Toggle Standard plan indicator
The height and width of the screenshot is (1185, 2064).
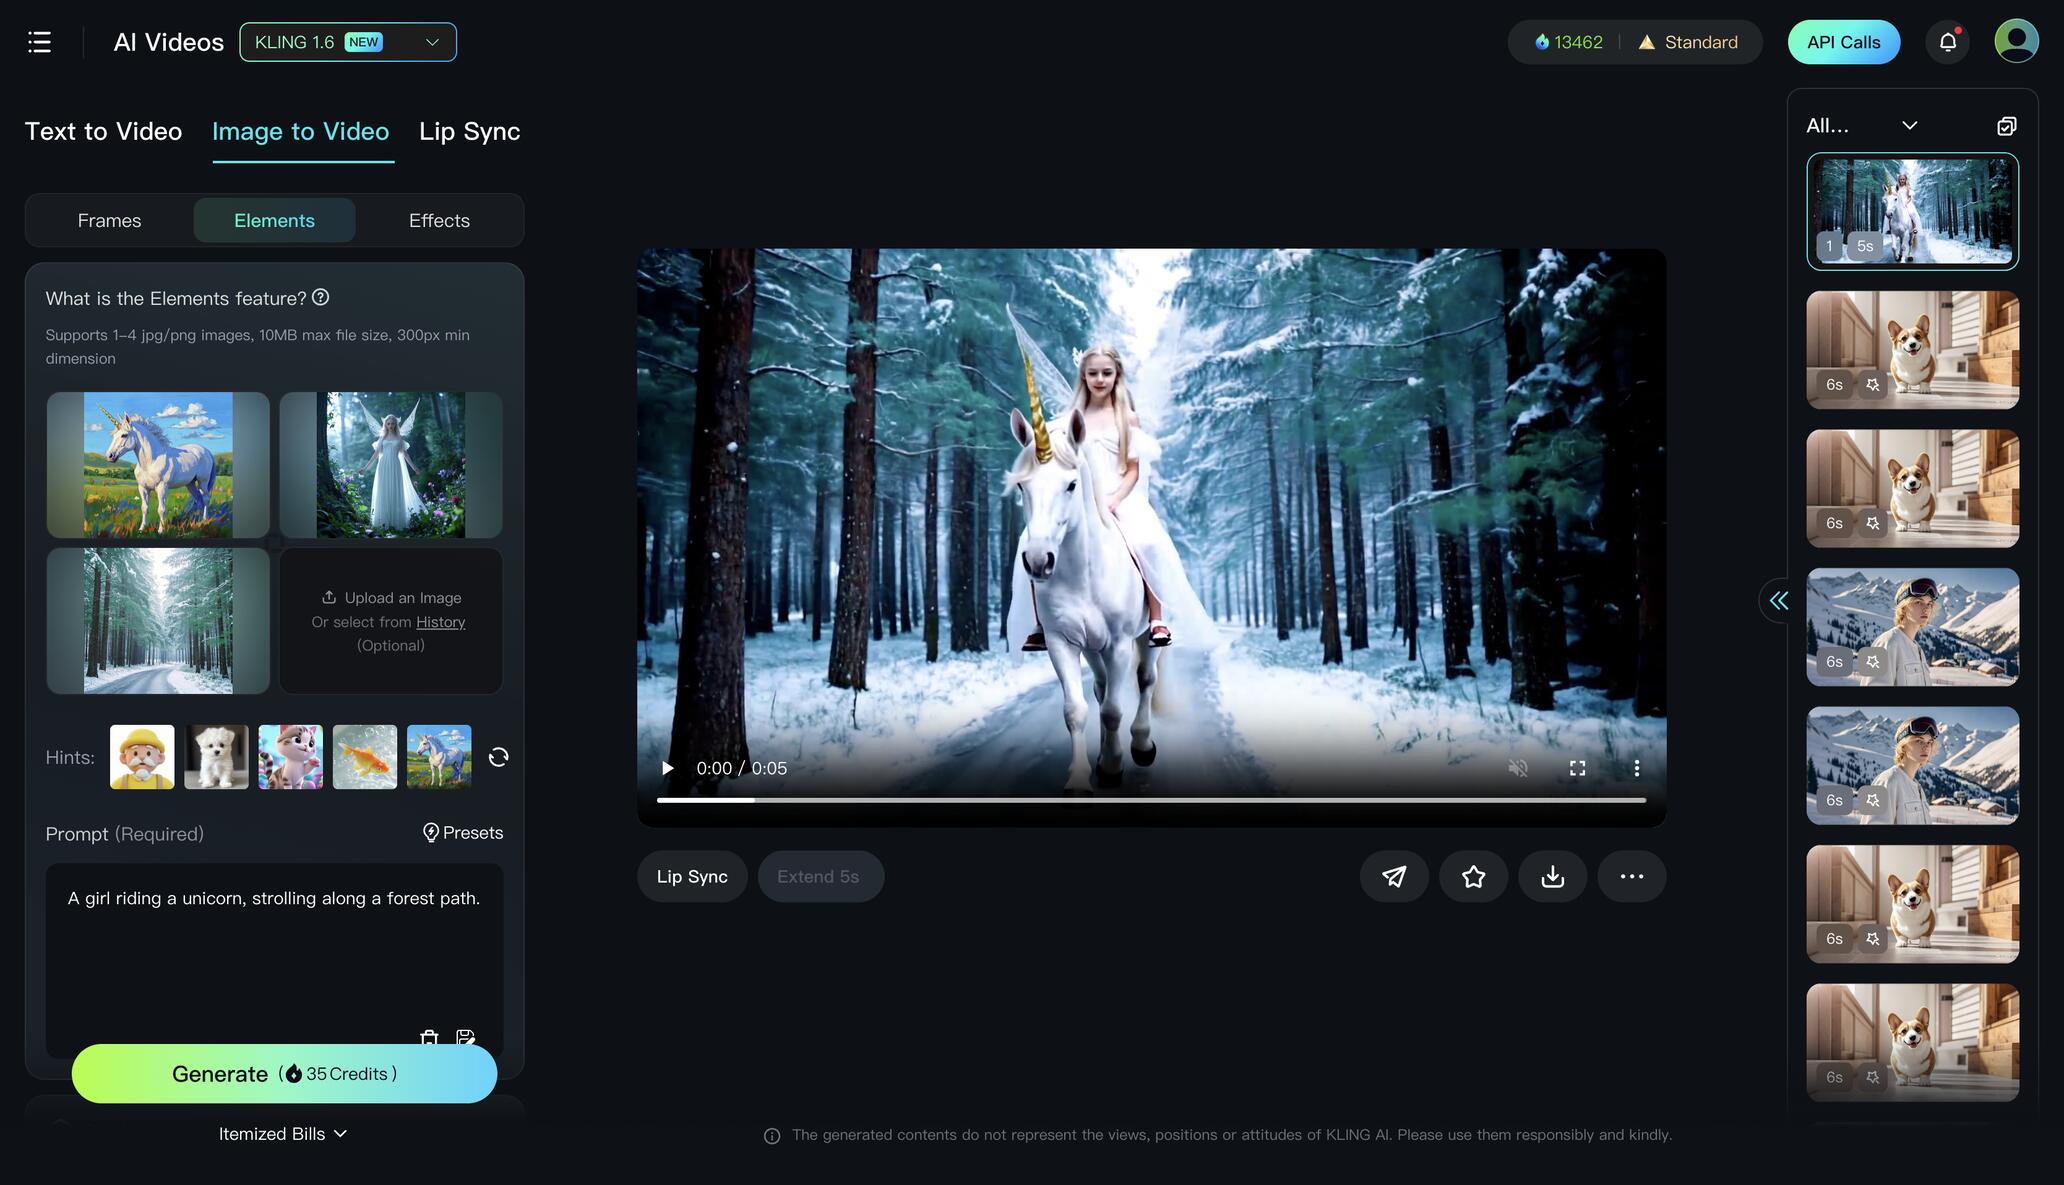coord(1688,41)
